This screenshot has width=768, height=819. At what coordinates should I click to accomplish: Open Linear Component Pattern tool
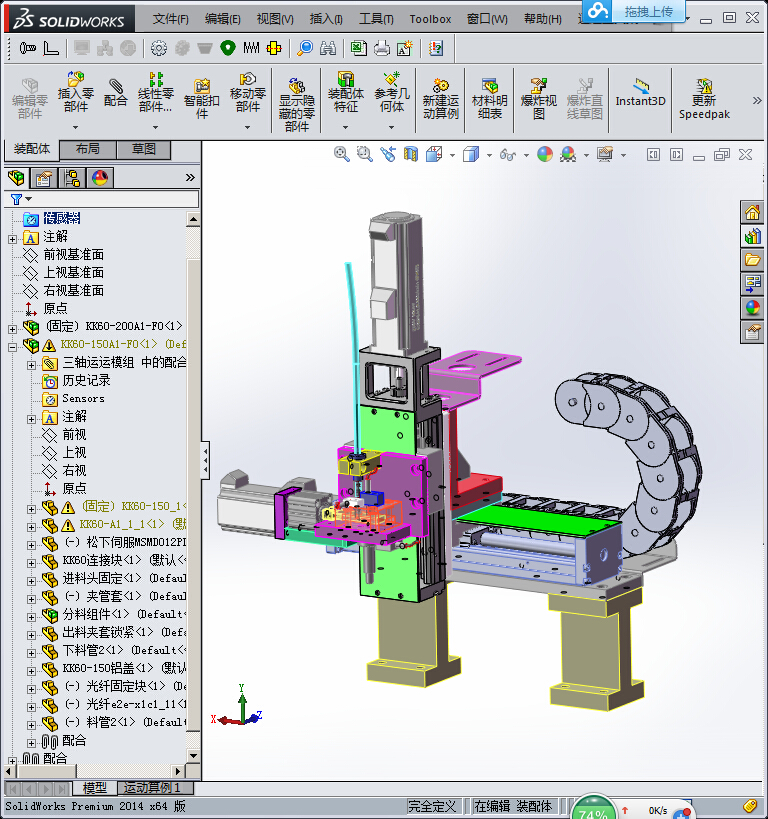pyautogui.click(x=155, y=92)
